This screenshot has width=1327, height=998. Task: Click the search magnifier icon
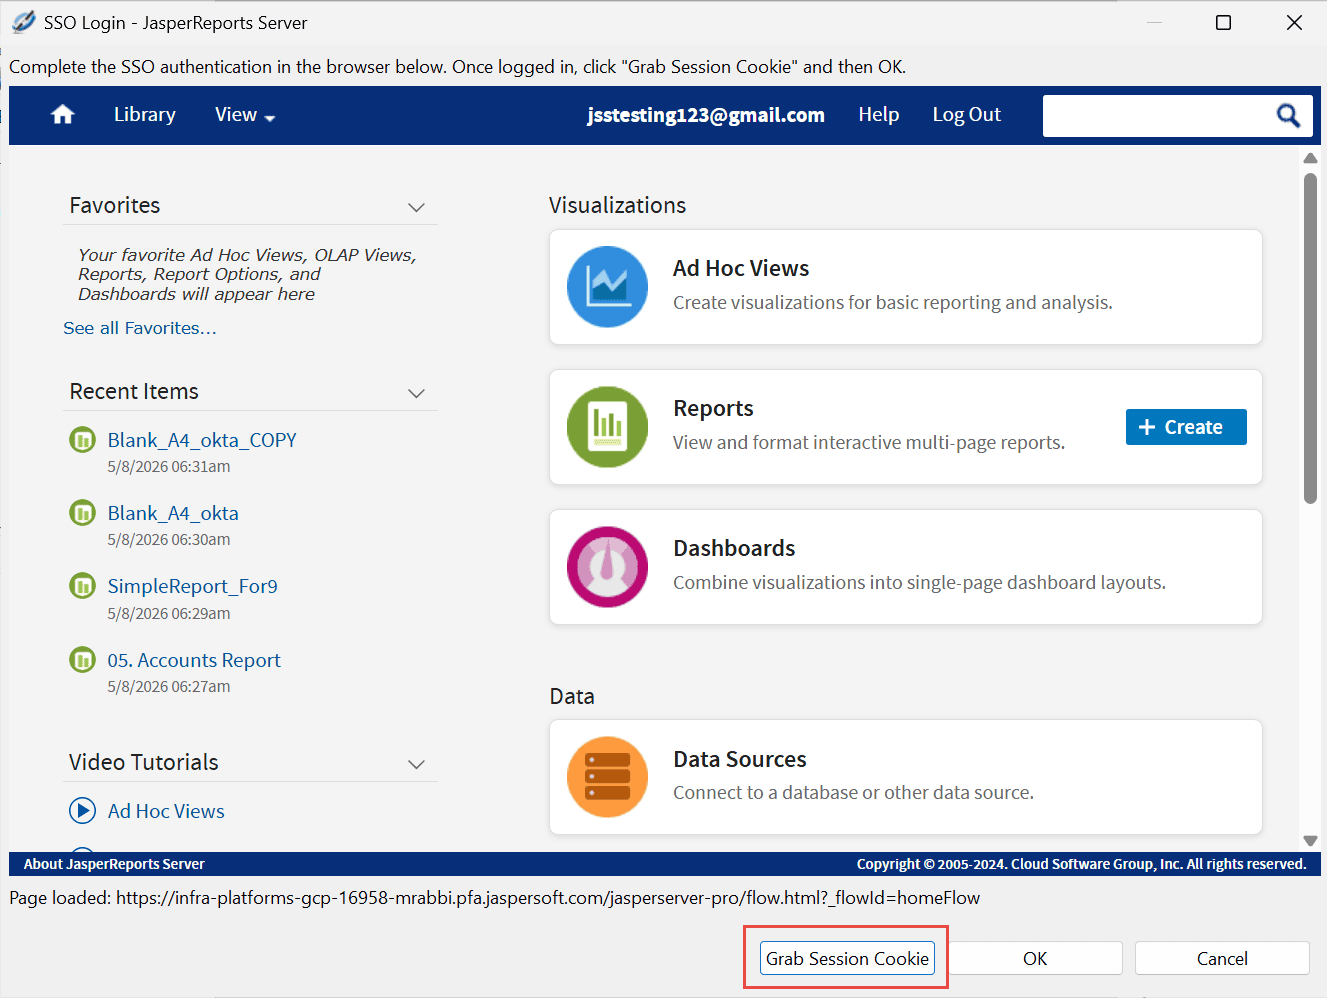pyautogui.click(x=1288, y=116)
